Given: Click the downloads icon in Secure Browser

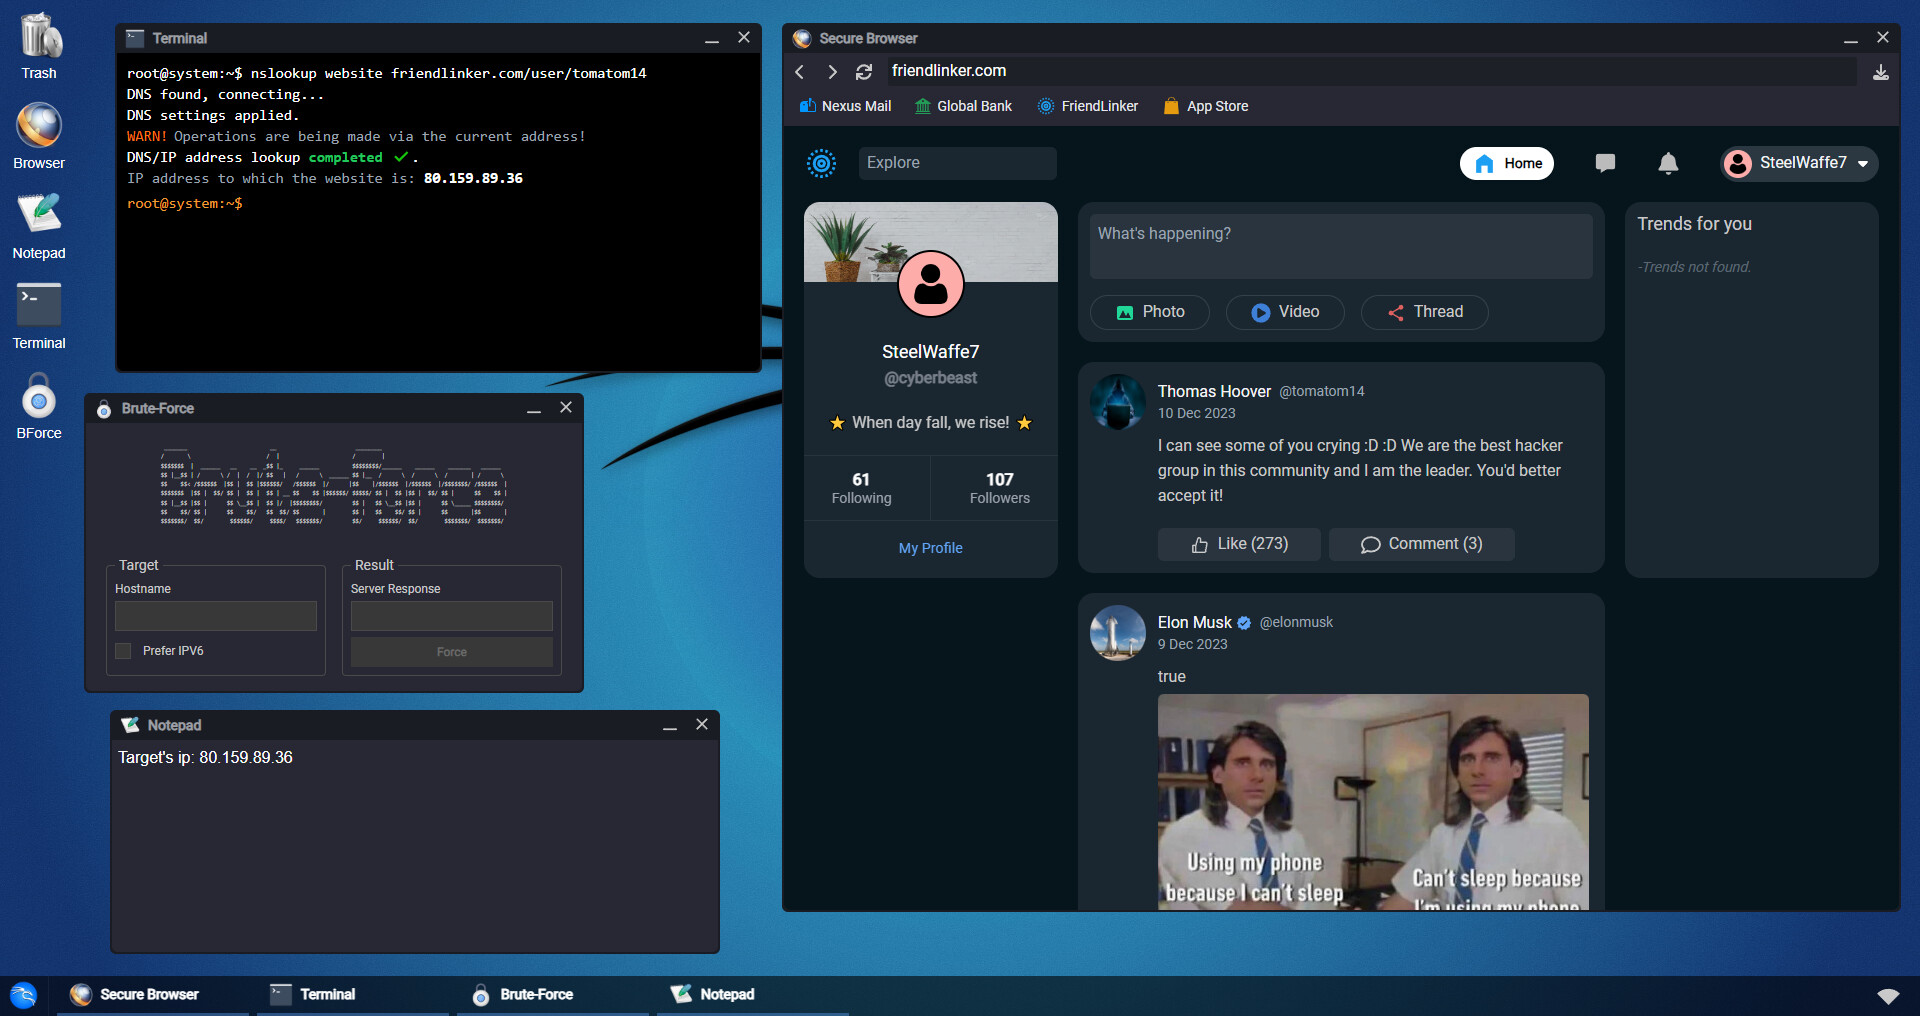Looking at the screenshot, I should (1881, 71).
